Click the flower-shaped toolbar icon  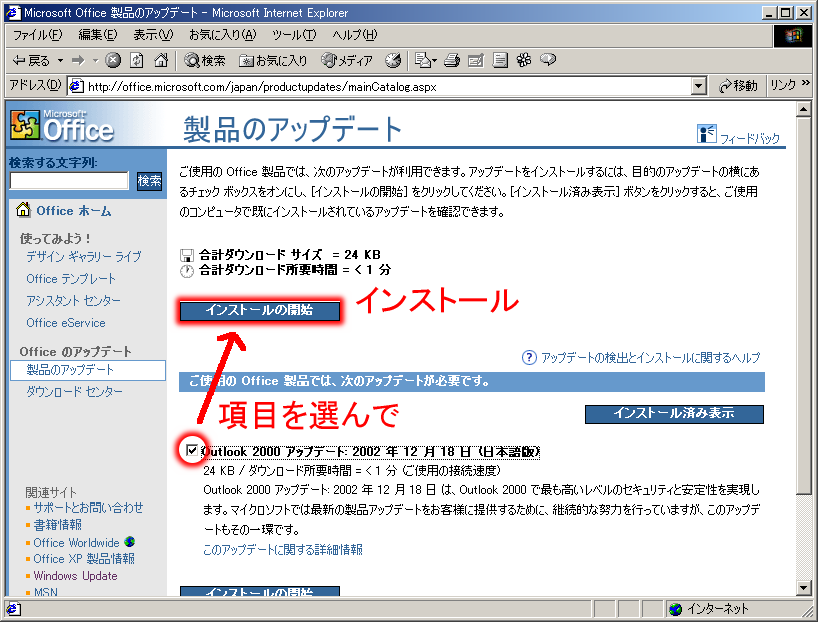[524, 61]
